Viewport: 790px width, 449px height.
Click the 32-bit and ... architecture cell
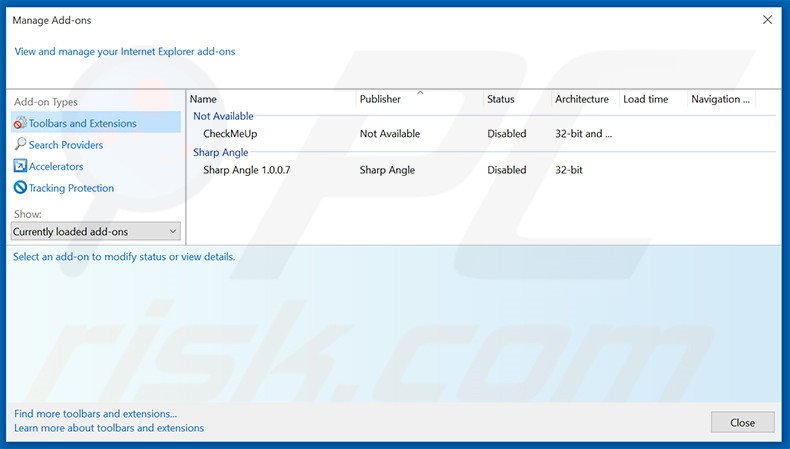[583, 134]
